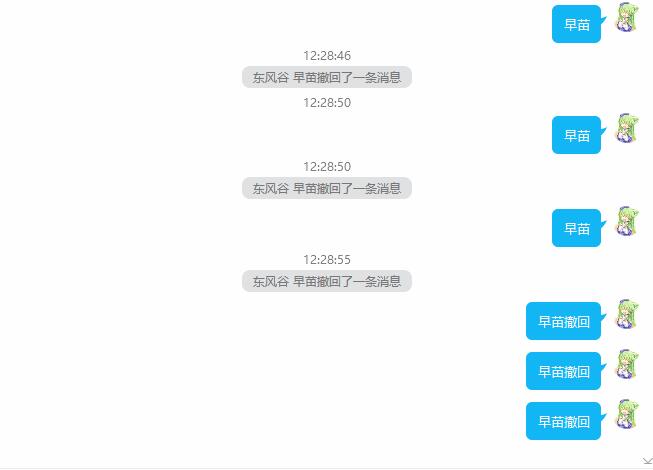The height and width of the screenshot is (470, 653).
Task: Select the last 早苗撤回 message bubble
Action: point(563,421)
